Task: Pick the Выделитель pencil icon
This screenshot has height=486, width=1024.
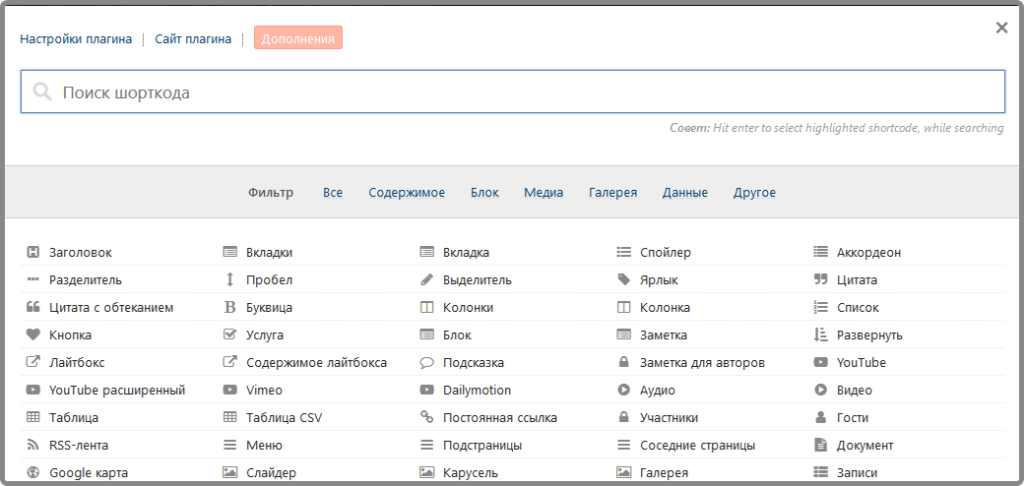Action: tap(427, 280)
